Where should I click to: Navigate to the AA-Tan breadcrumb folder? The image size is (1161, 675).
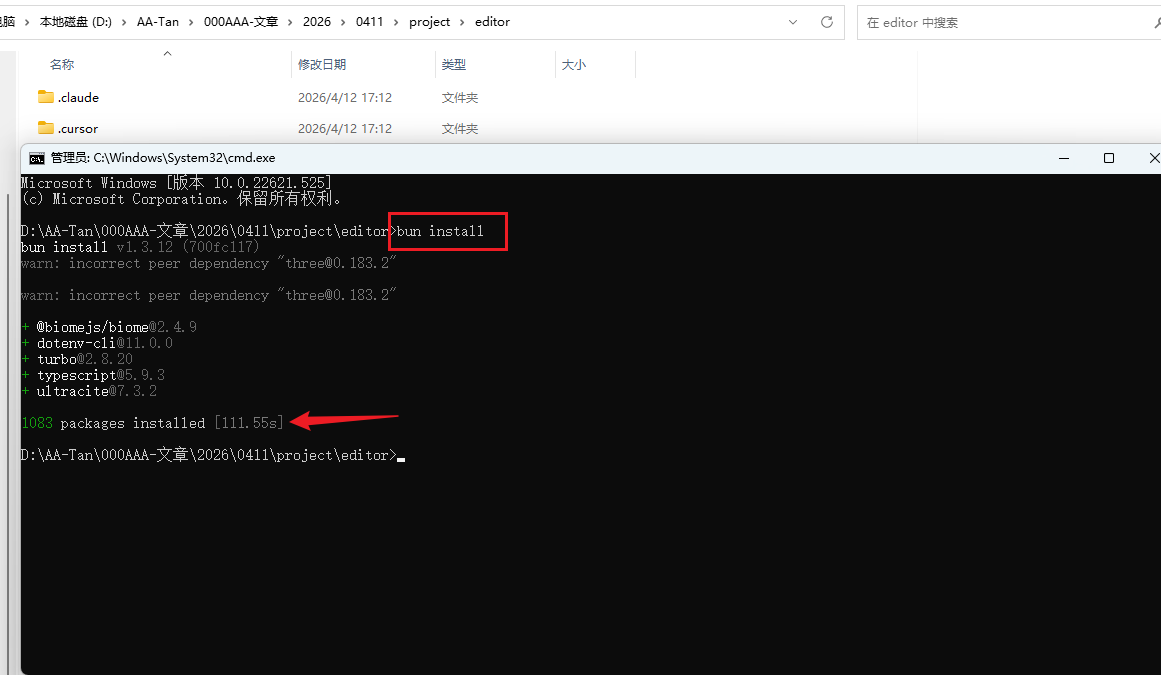pos(158,22)
